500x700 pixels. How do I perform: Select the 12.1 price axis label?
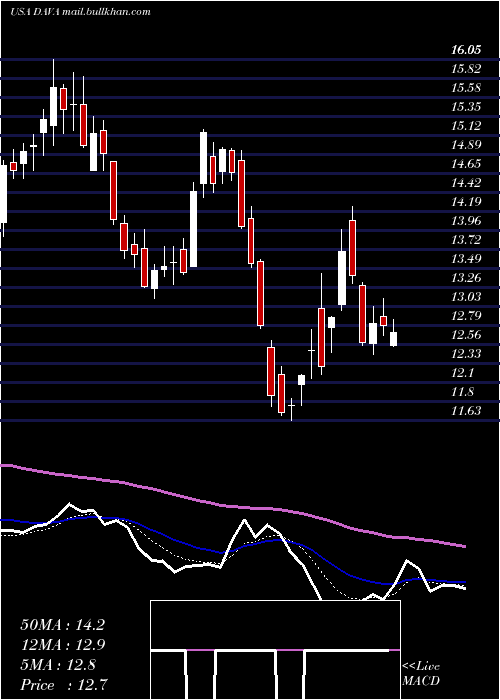462,373
